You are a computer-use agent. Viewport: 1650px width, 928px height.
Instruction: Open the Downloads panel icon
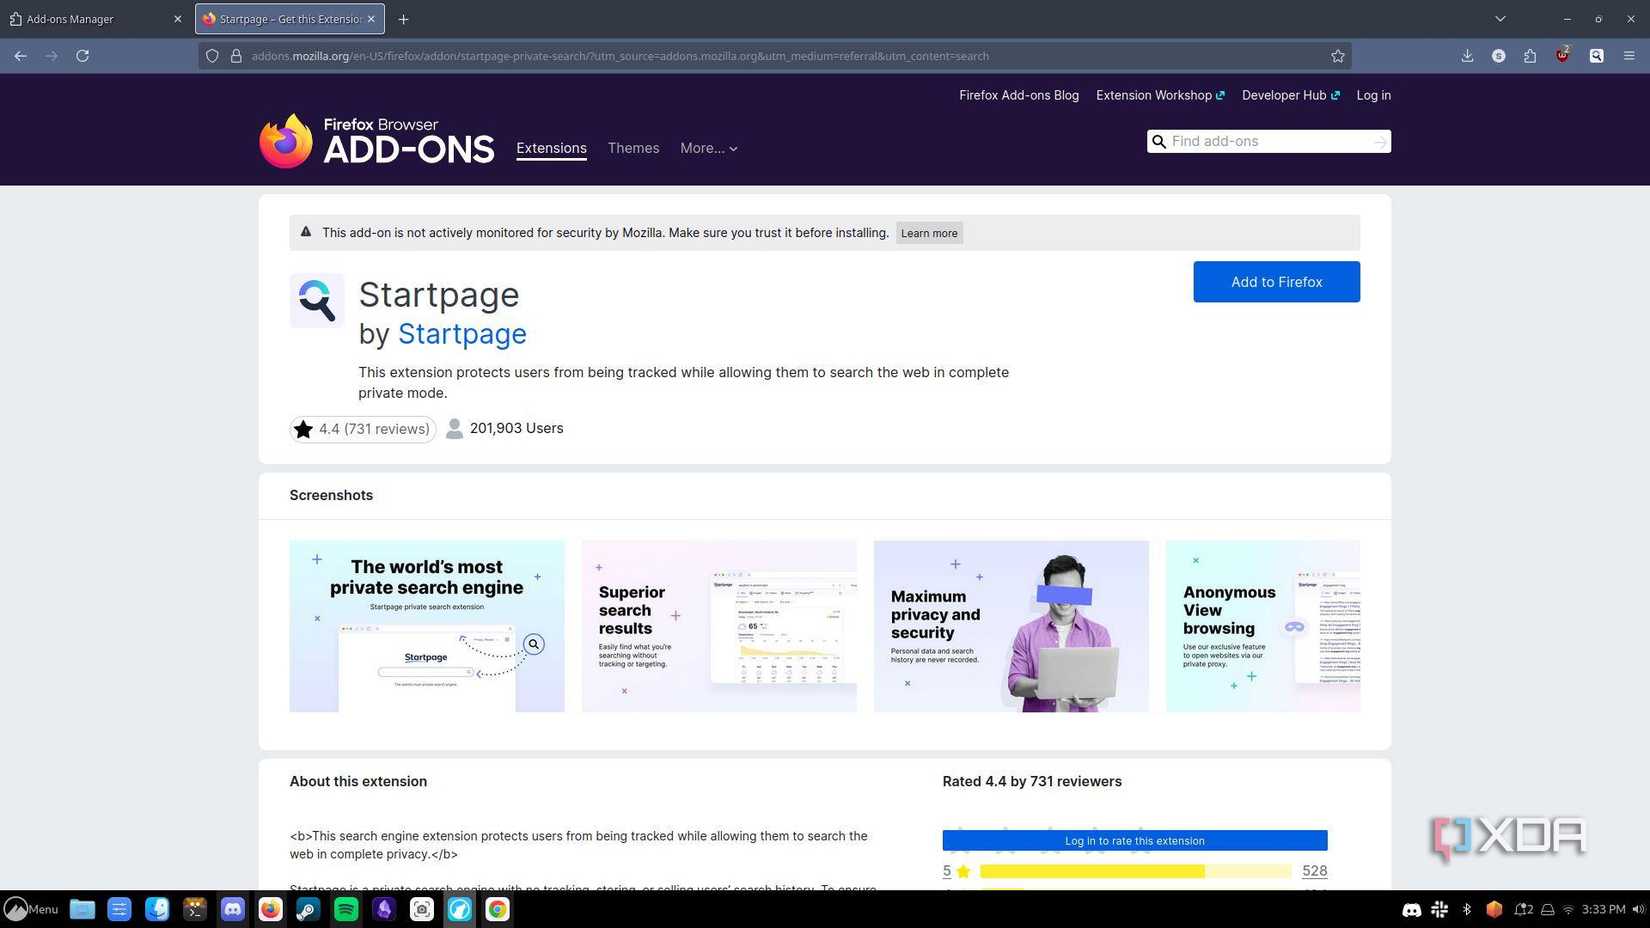(x=1467, y=56)
